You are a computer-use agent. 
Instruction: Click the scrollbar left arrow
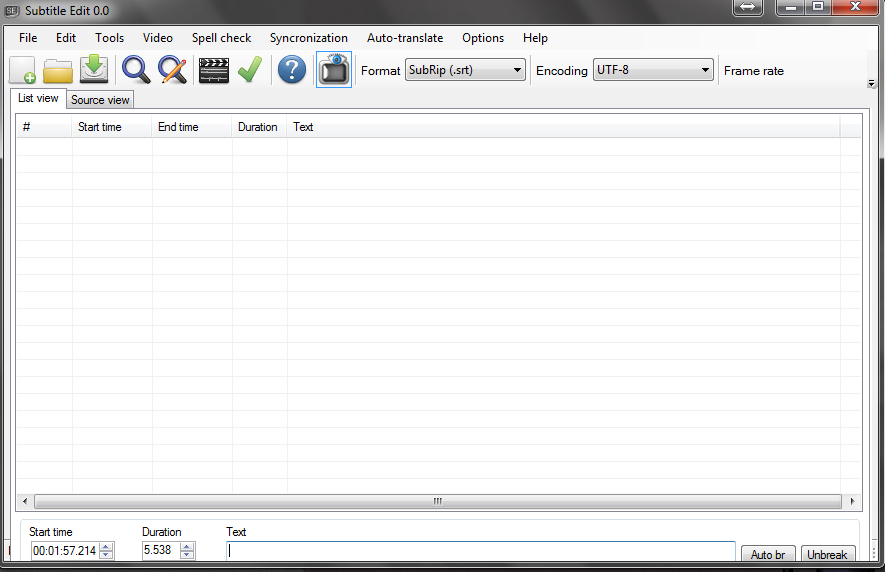coord(25,501)
